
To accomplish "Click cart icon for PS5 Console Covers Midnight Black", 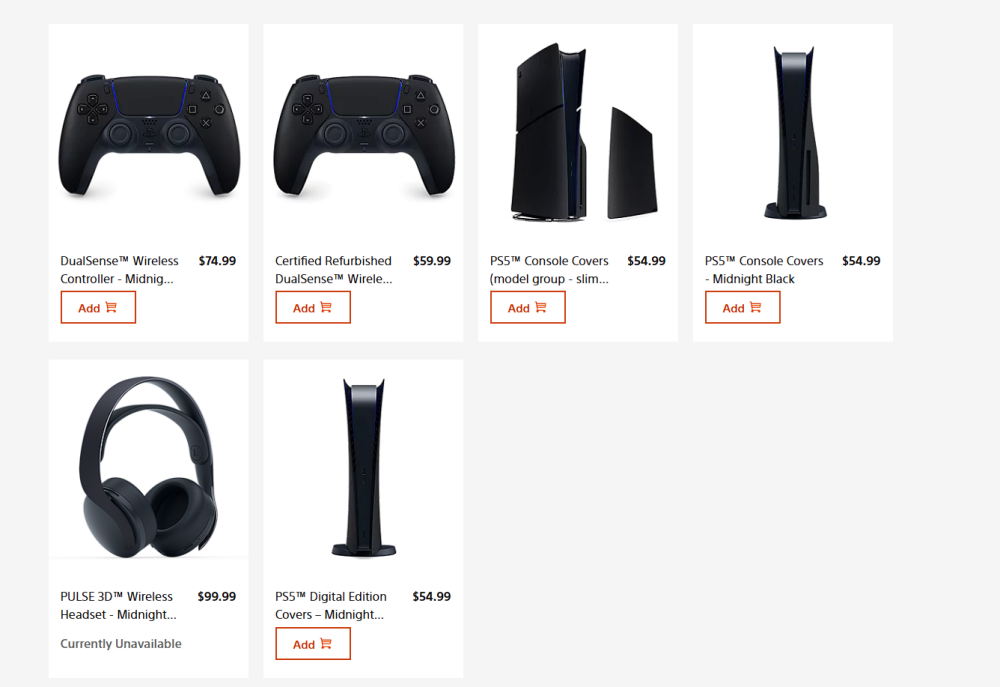I will (x=756, y=307).
